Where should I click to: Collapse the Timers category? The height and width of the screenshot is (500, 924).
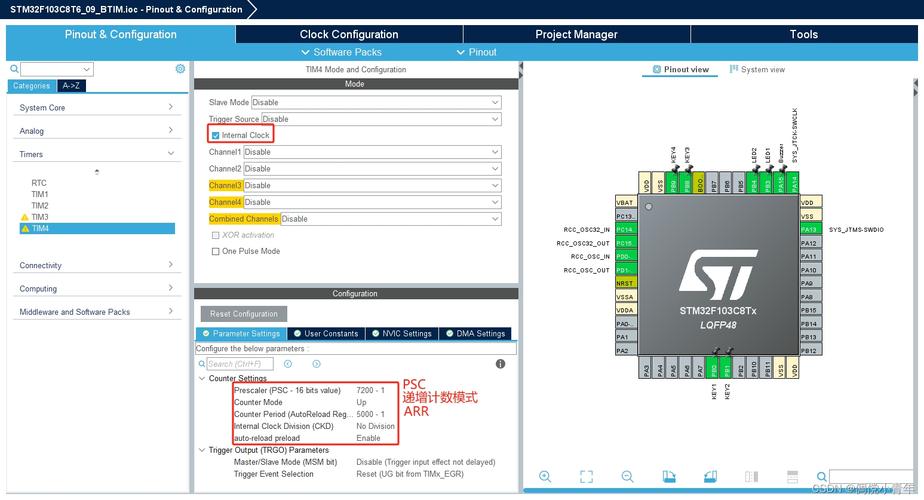click(x=96, y=154)
